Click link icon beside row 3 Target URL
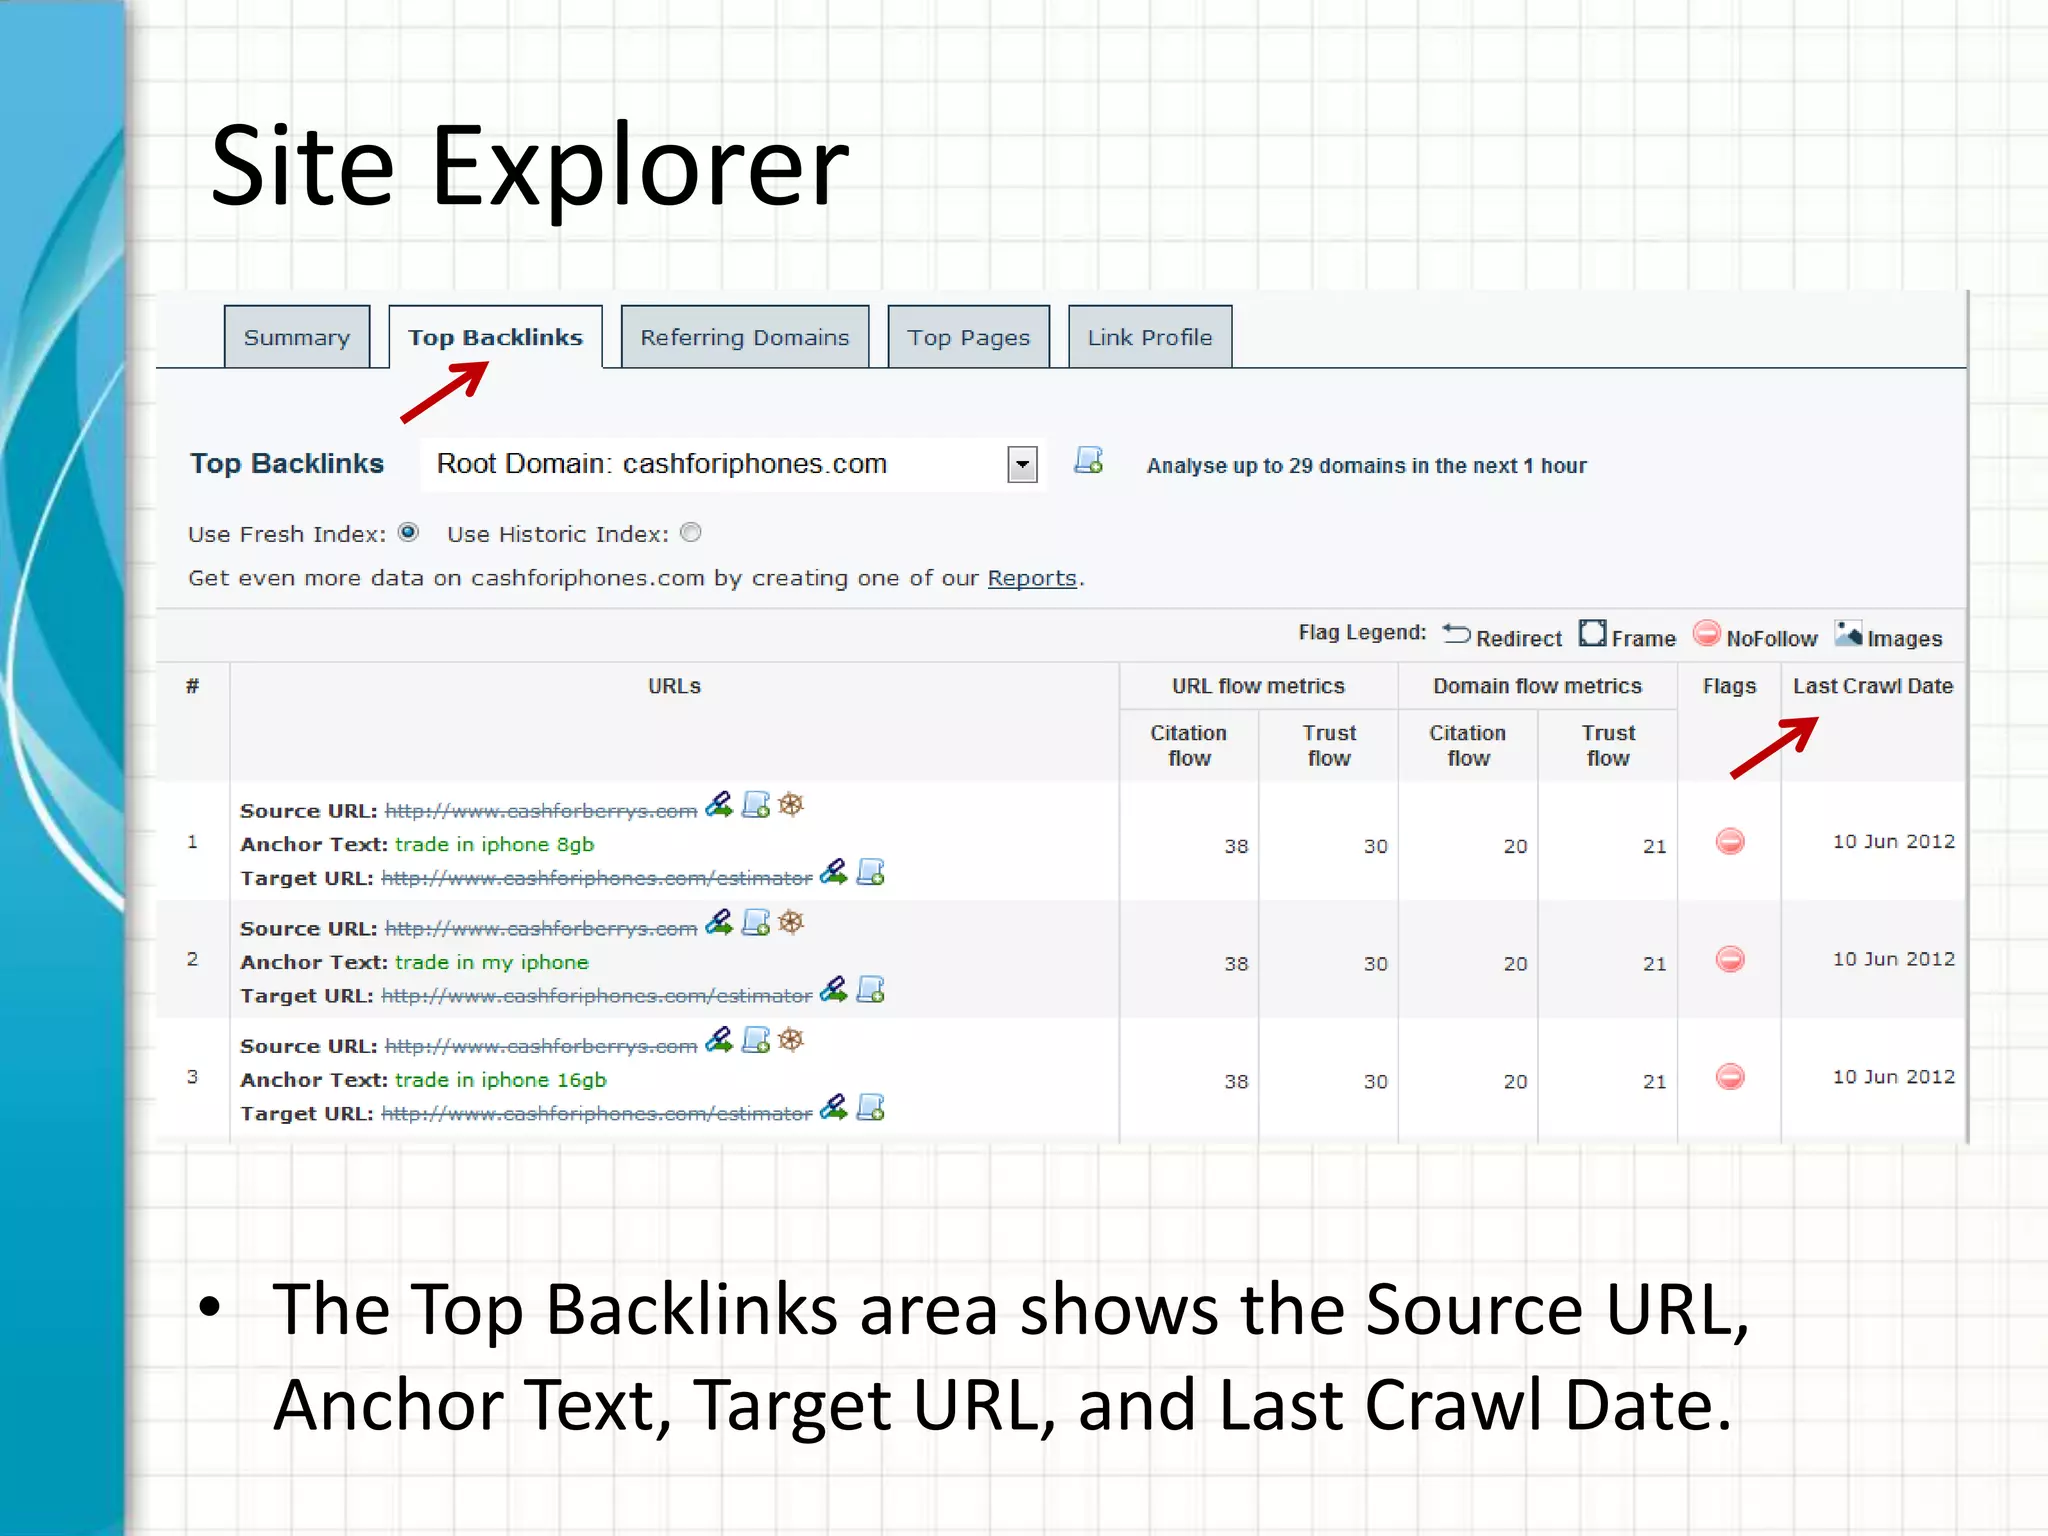 [x=834, y=1107]
